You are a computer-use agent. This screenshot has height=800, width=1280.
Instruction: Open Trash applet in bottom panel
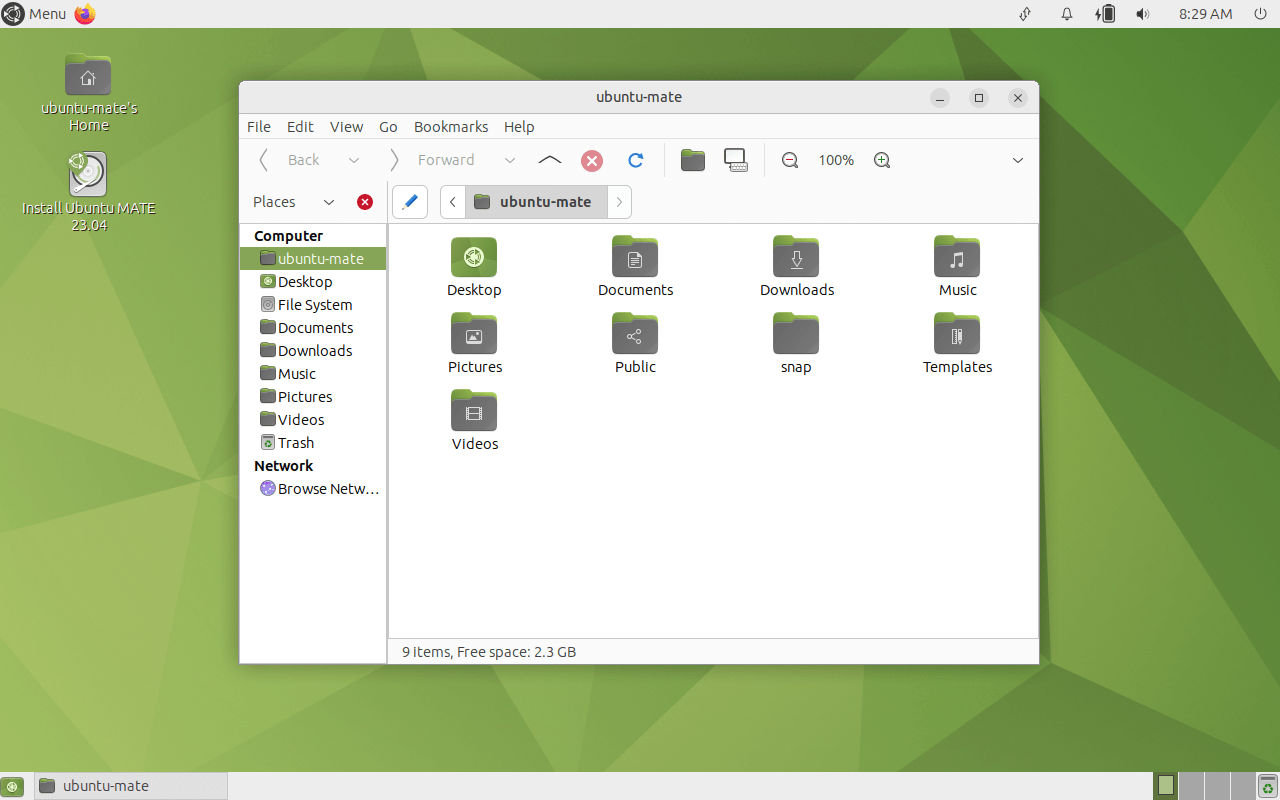(x=1268, y=786)
